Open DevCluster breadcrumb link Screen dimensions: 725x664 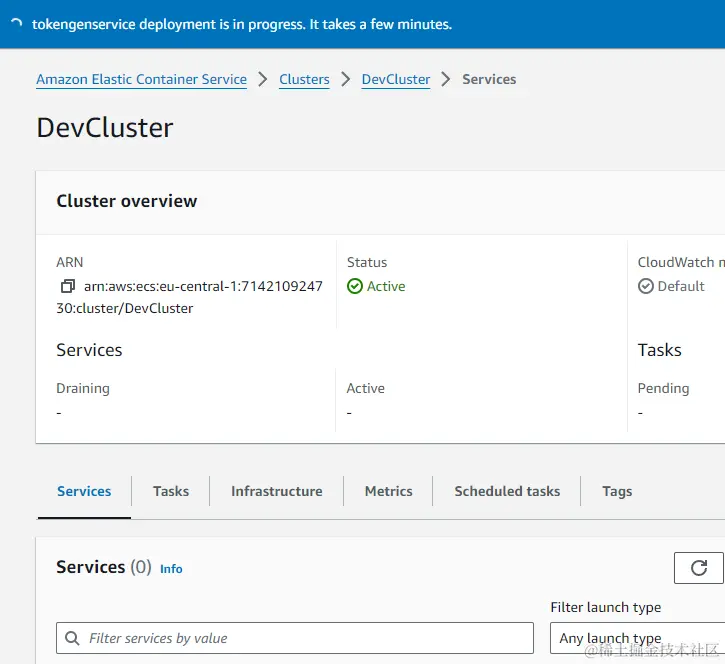[x=396, y=79]
